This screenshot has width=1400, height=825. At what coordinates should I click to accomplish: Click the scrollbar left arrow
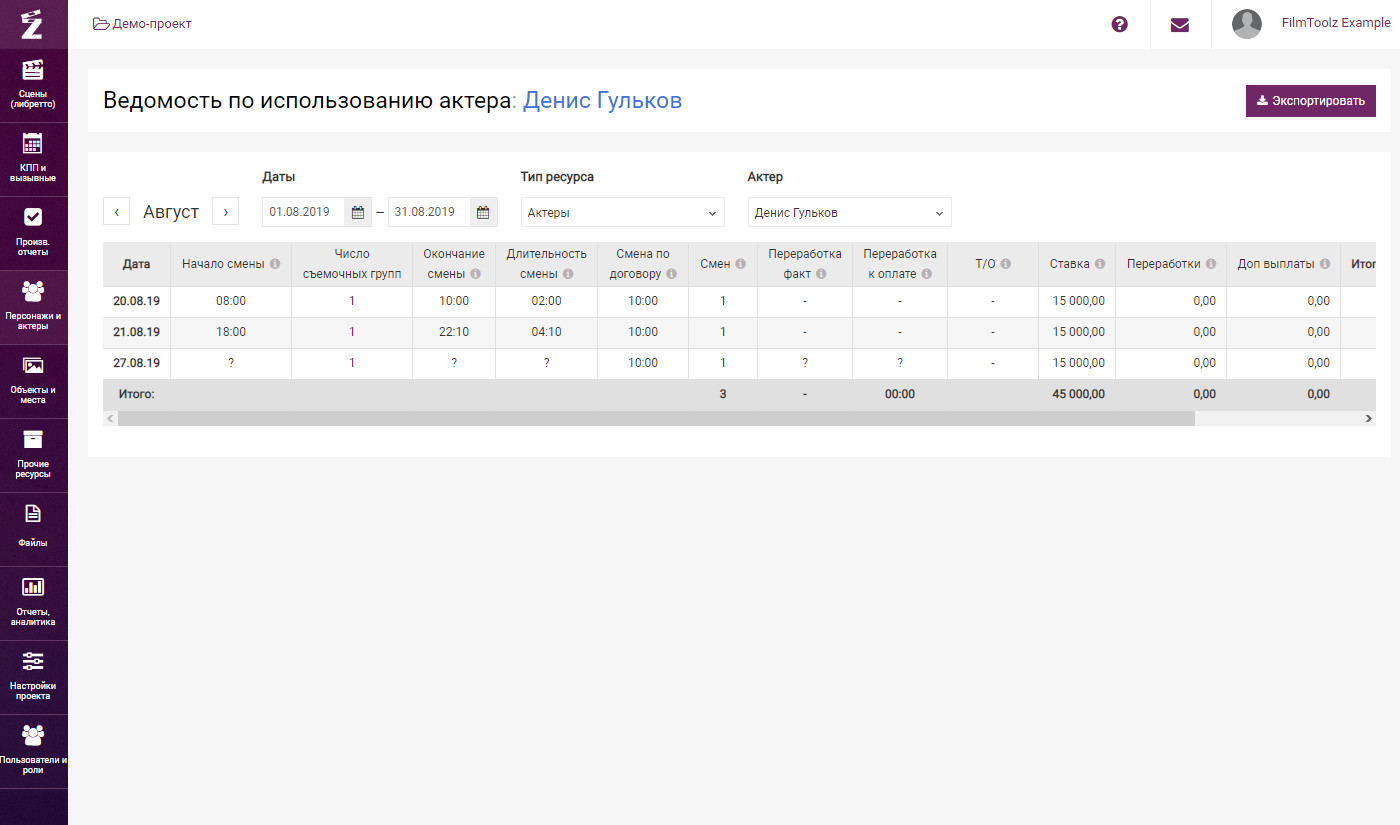110,419
